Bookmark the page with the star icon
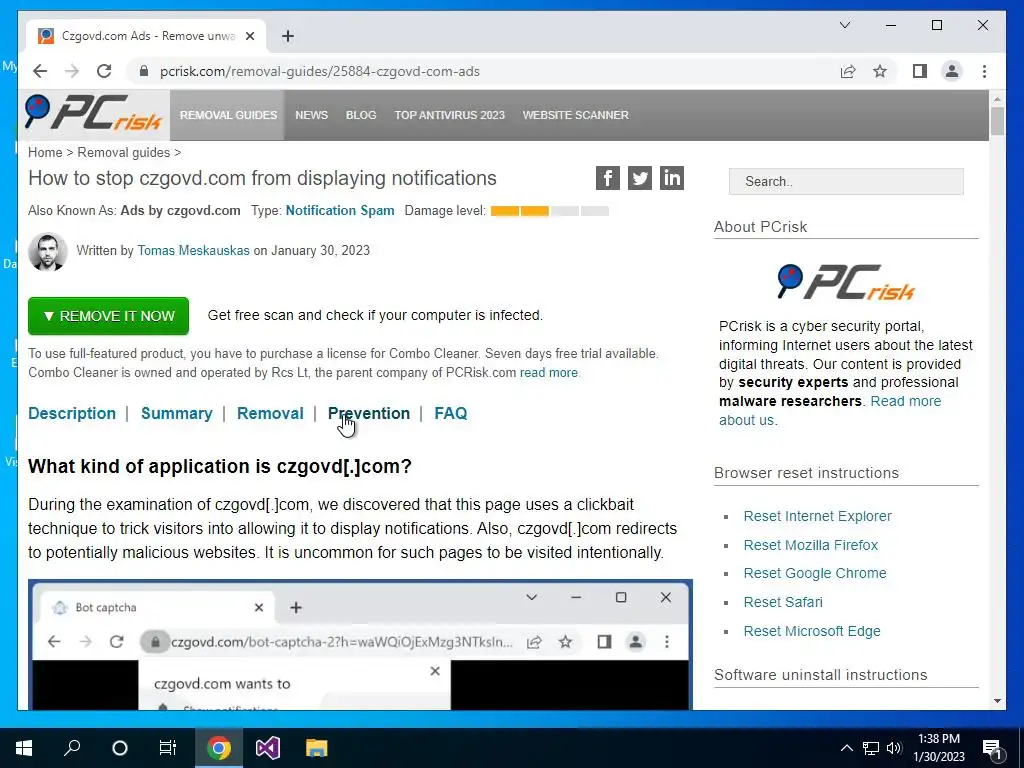The height and width of the screenshot is (768, 1024). [x=880, y=71]
